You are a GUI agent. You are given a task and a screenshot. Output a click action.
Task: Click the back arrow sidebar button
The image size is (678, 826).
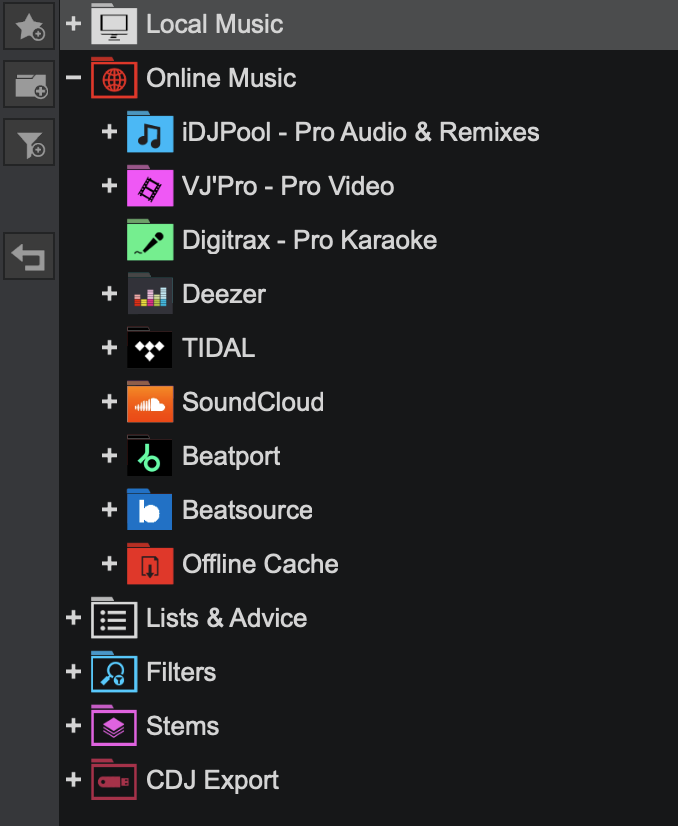tap(28, 257)
